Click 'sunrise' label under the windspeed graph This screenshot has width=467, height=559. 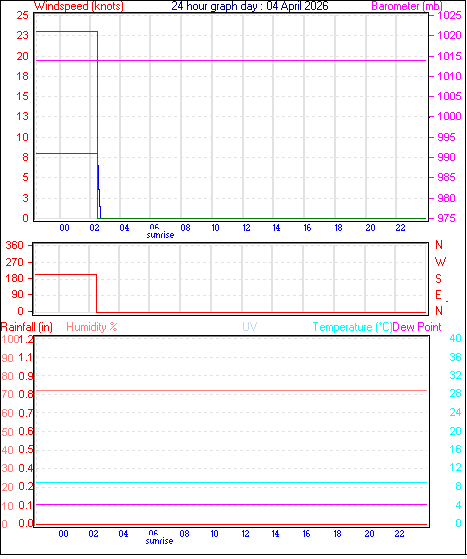[x=160, y=235]
